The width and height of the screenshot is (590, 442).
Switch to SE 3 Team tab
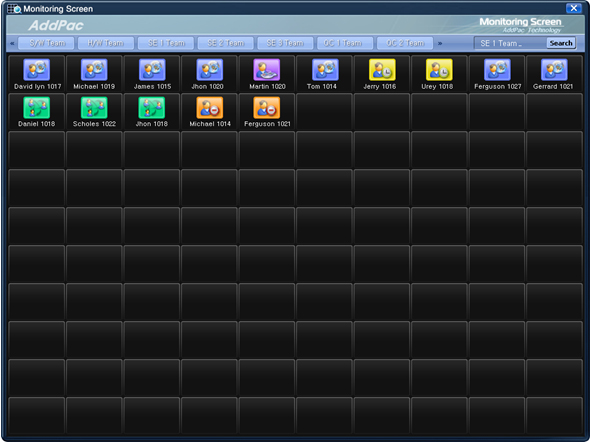(x=285, y=43)
